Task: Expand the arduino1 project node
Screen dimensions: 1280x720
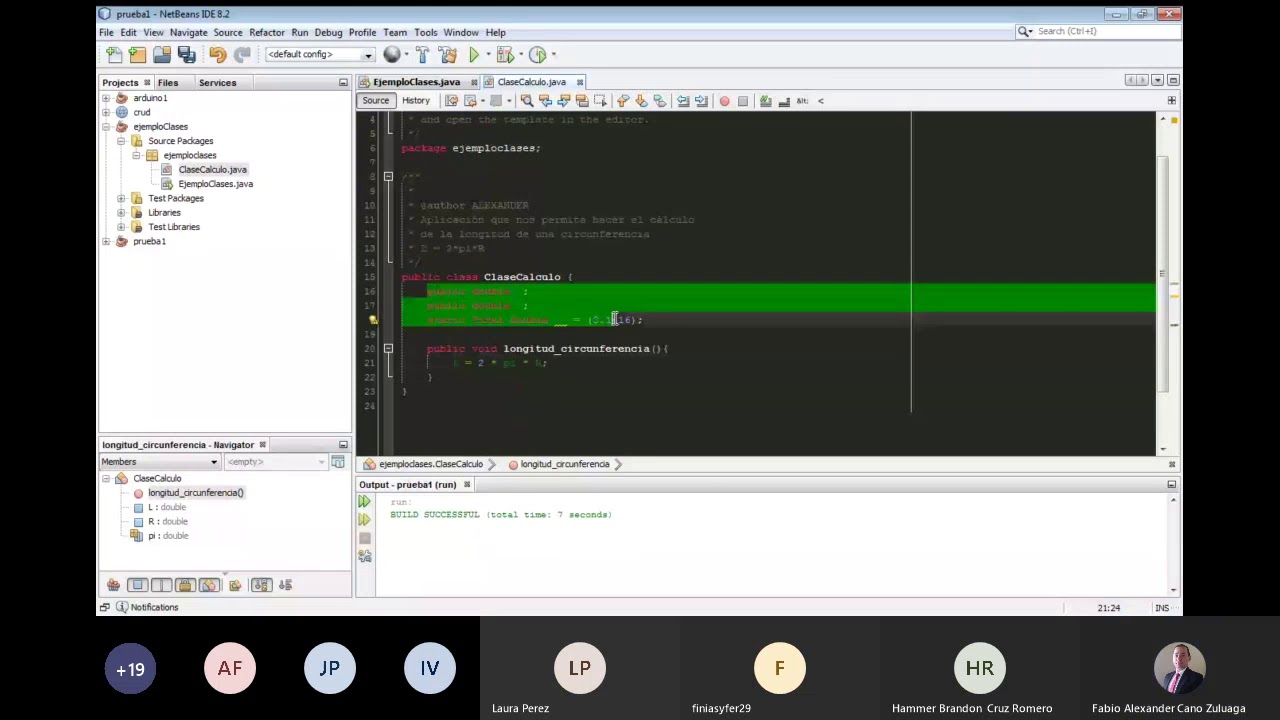Action: tap(106, 98)
